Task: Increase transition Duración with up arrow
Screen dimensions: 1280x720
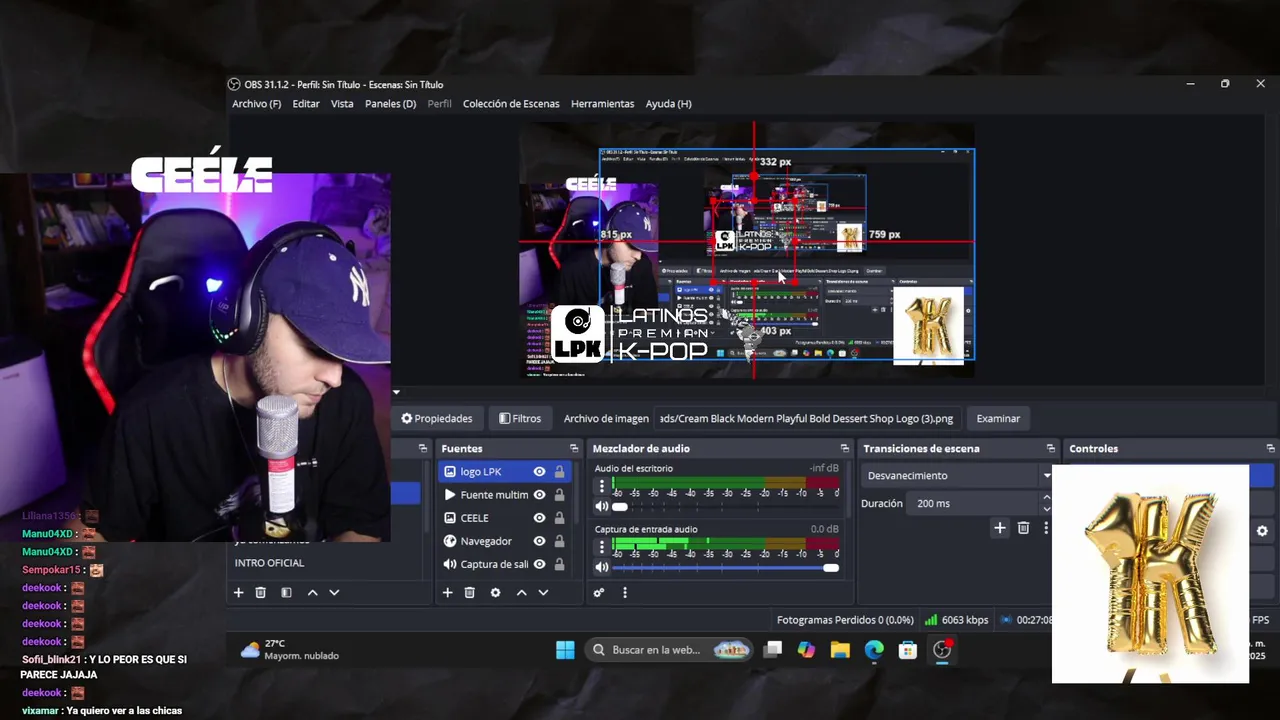Action: click(1046, 498)
